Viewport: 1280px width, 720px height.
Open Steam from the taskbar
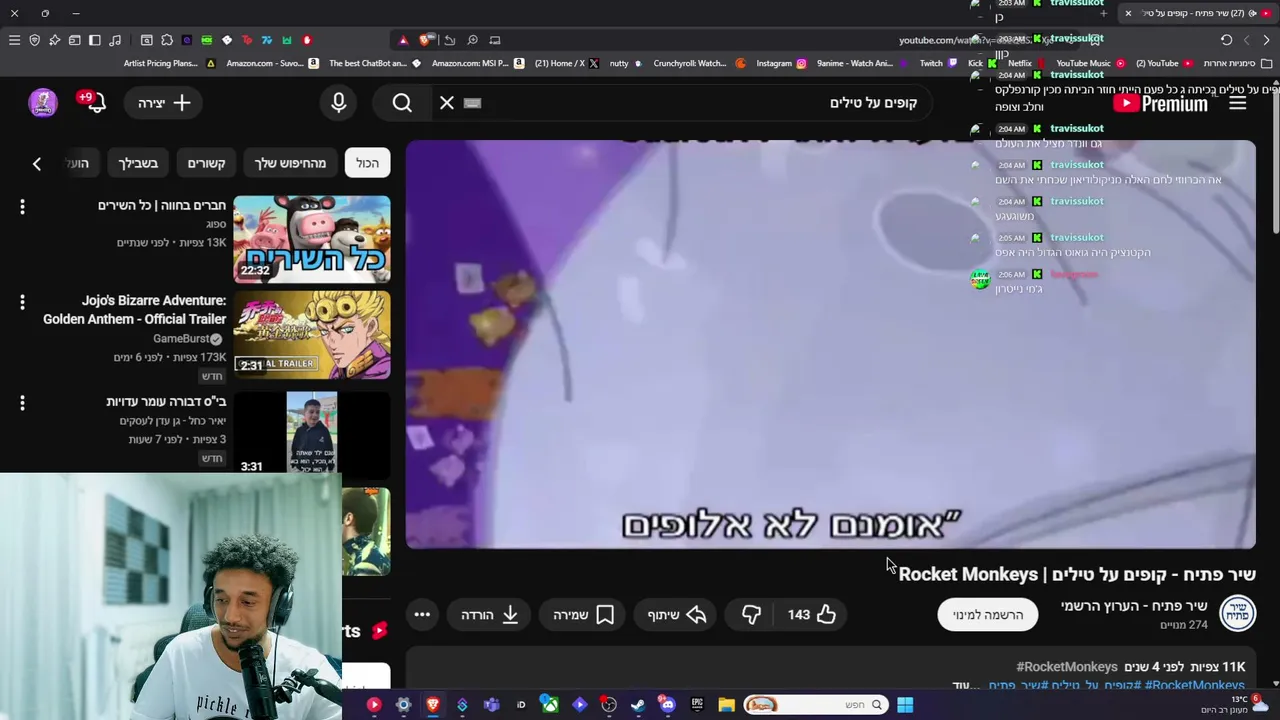[637, 705]
